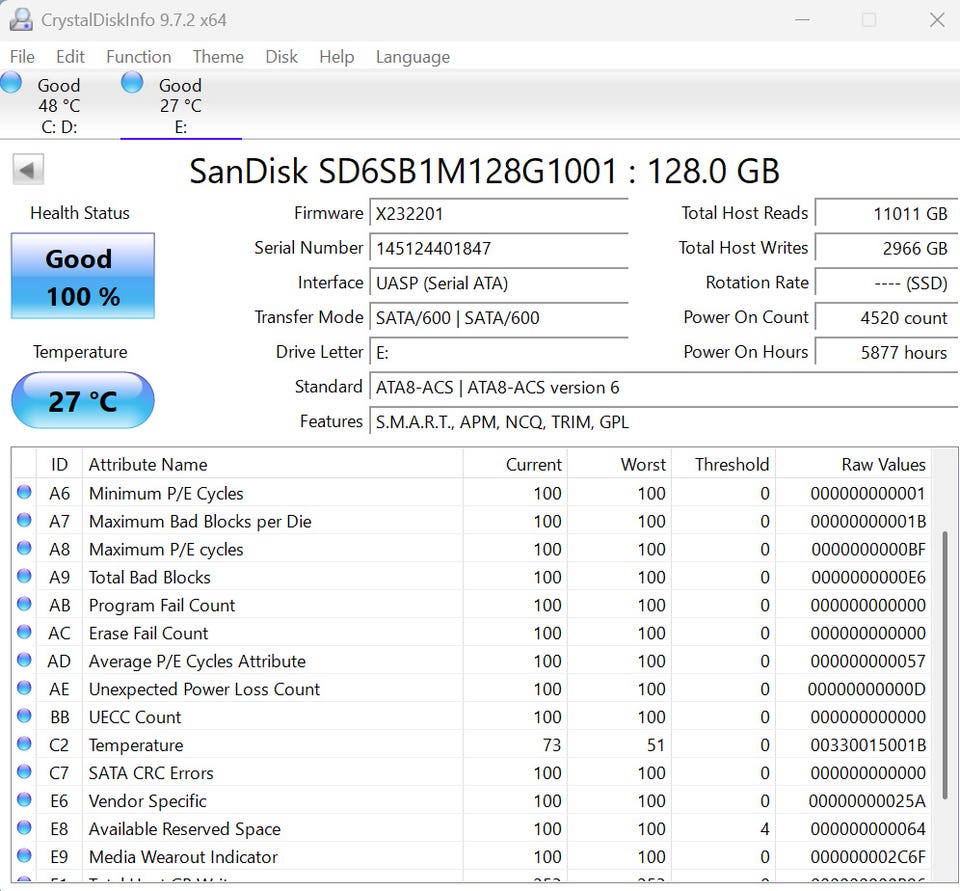Click status dot for Total Bad Blocks
This screenshot has height=891, width=960.
coord(24,576)
